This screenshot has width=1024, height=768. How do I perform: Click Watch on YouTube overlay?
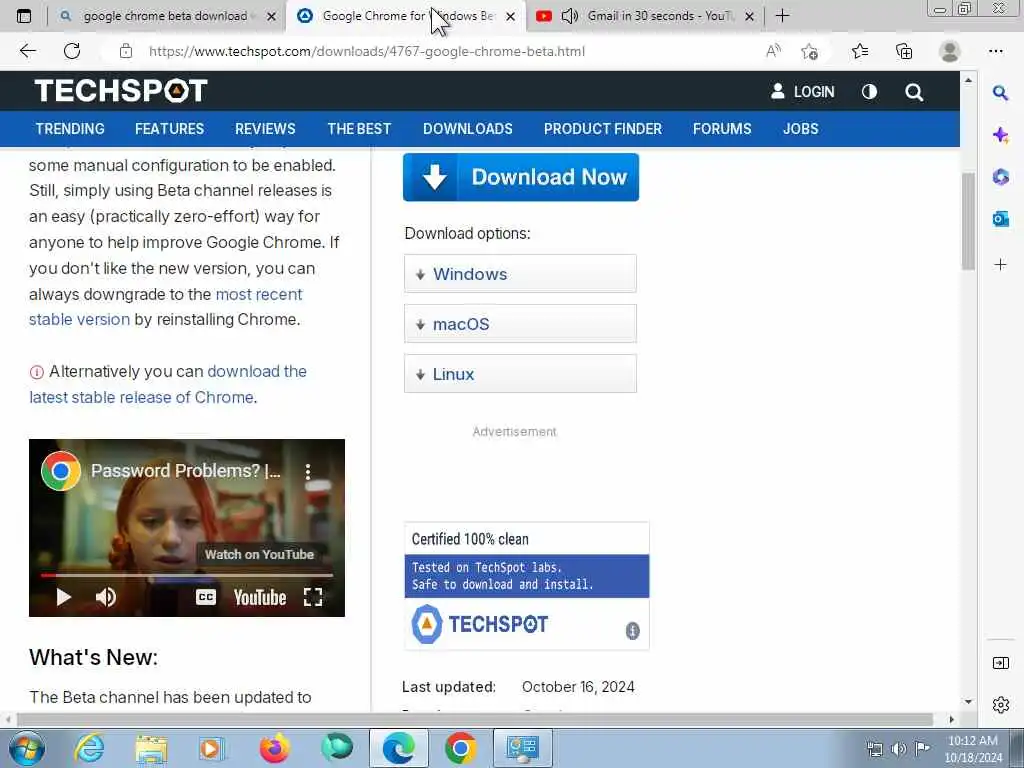(259, 554)
